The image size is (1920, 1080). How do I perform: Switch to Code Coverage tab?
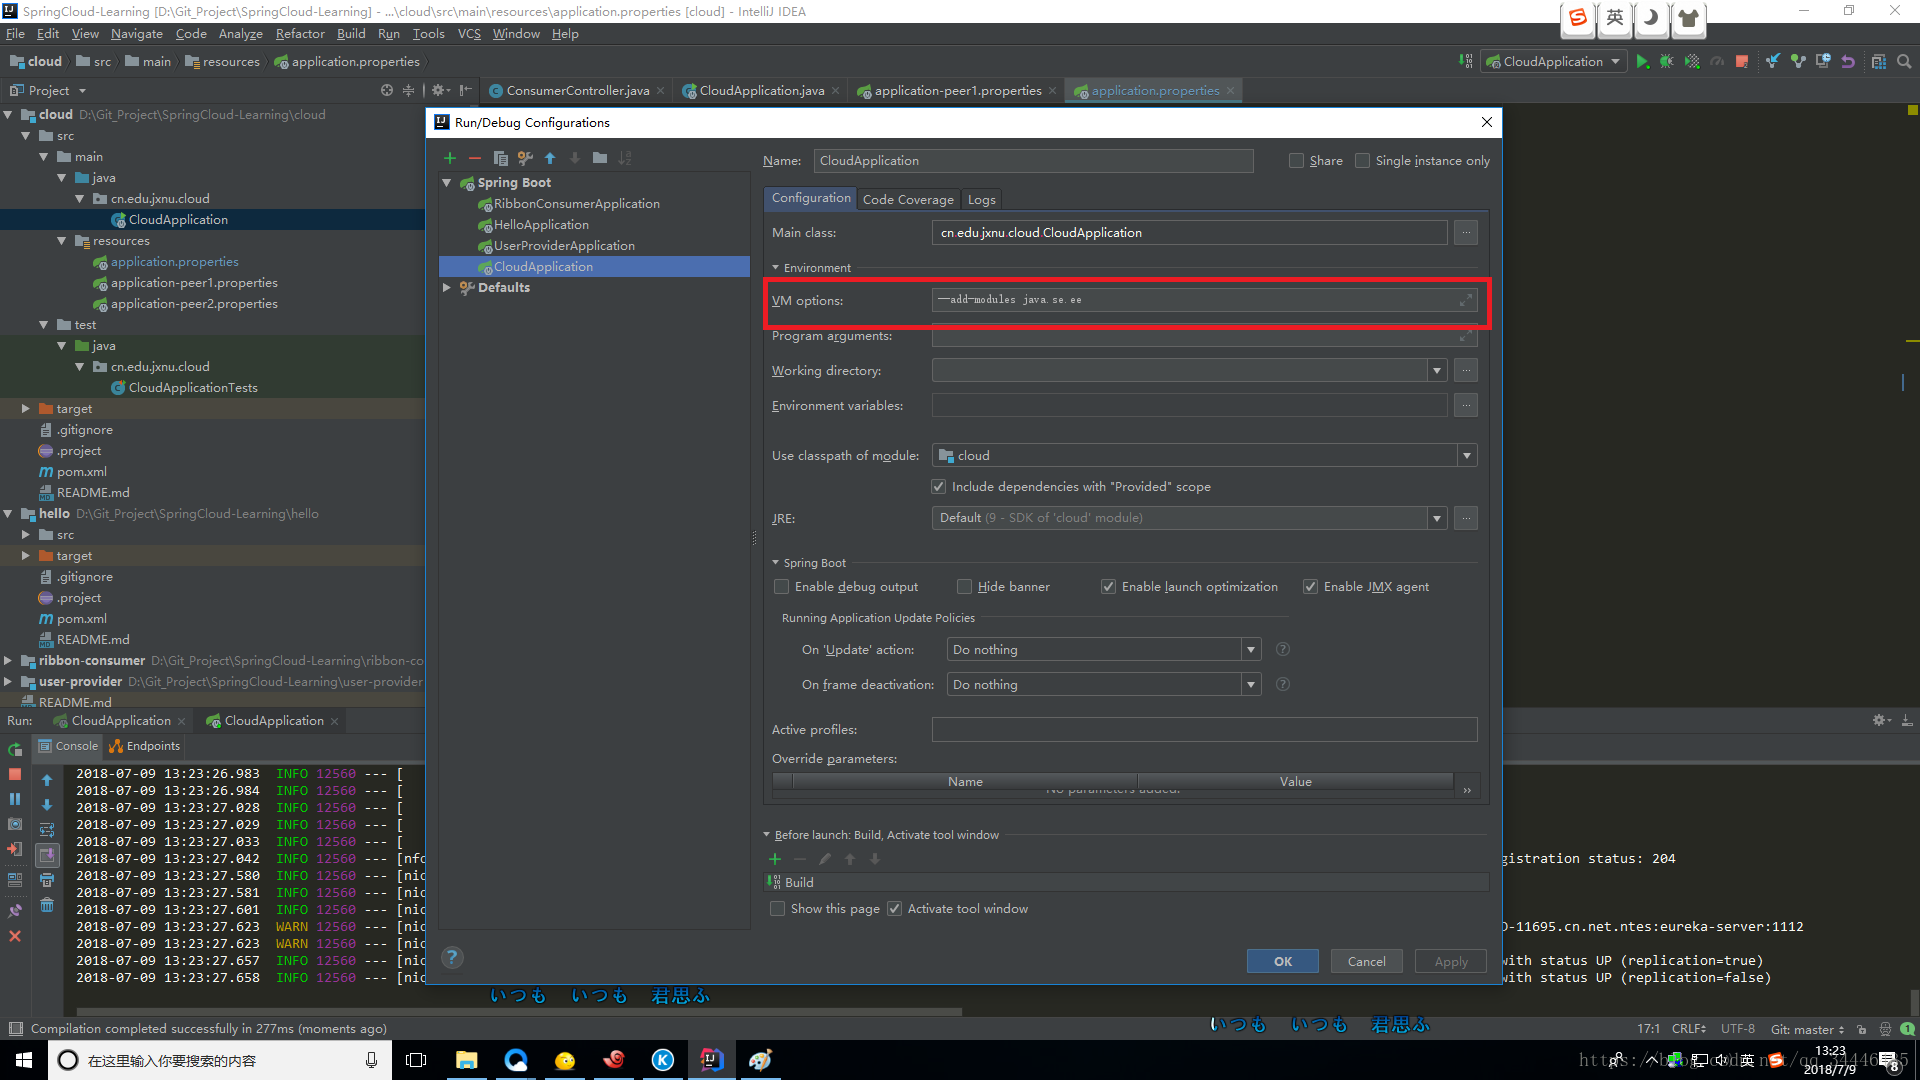pyautogui.click(x=908, y=200)
